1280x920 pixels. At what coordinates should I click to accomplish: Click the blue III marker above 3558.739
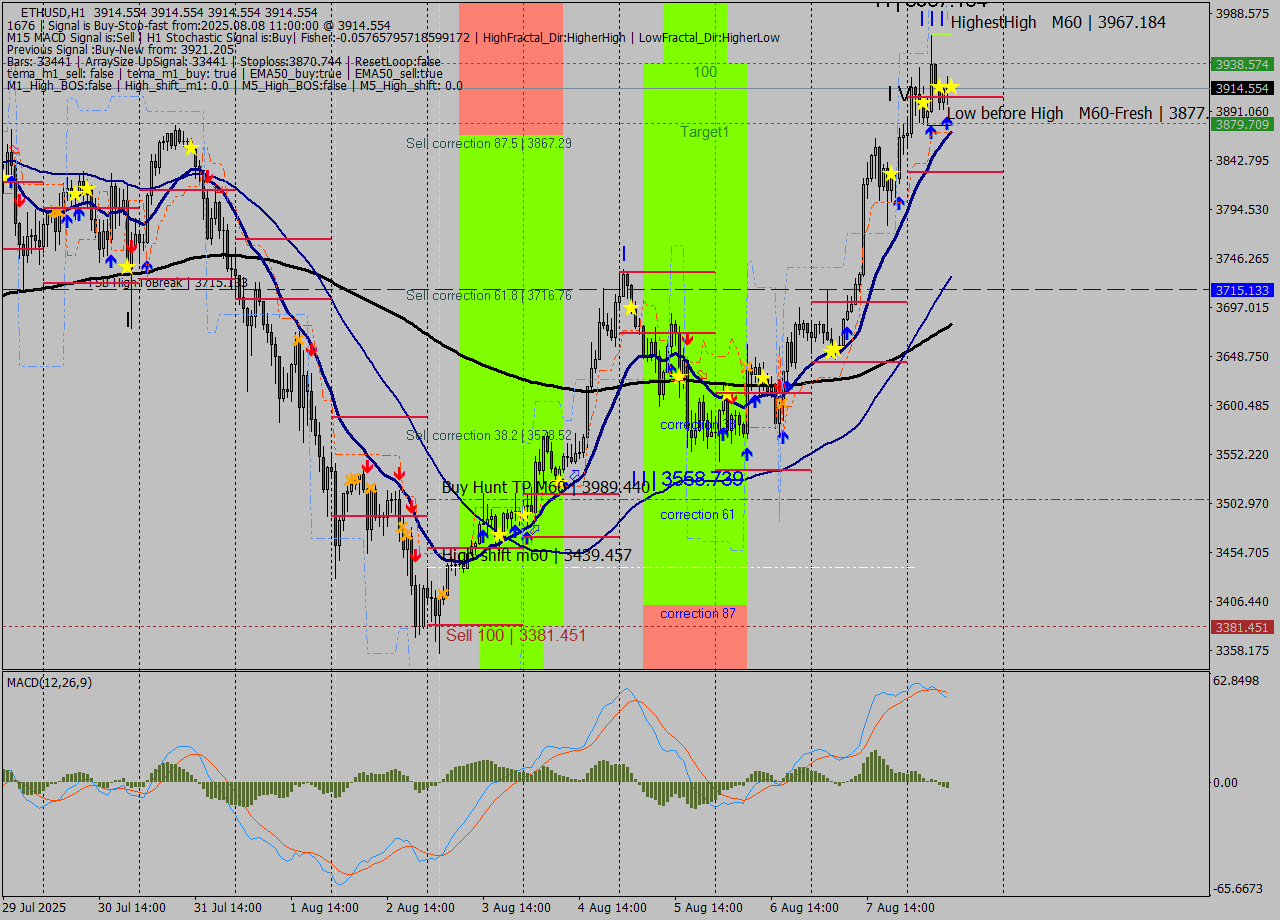coord(645,478)
